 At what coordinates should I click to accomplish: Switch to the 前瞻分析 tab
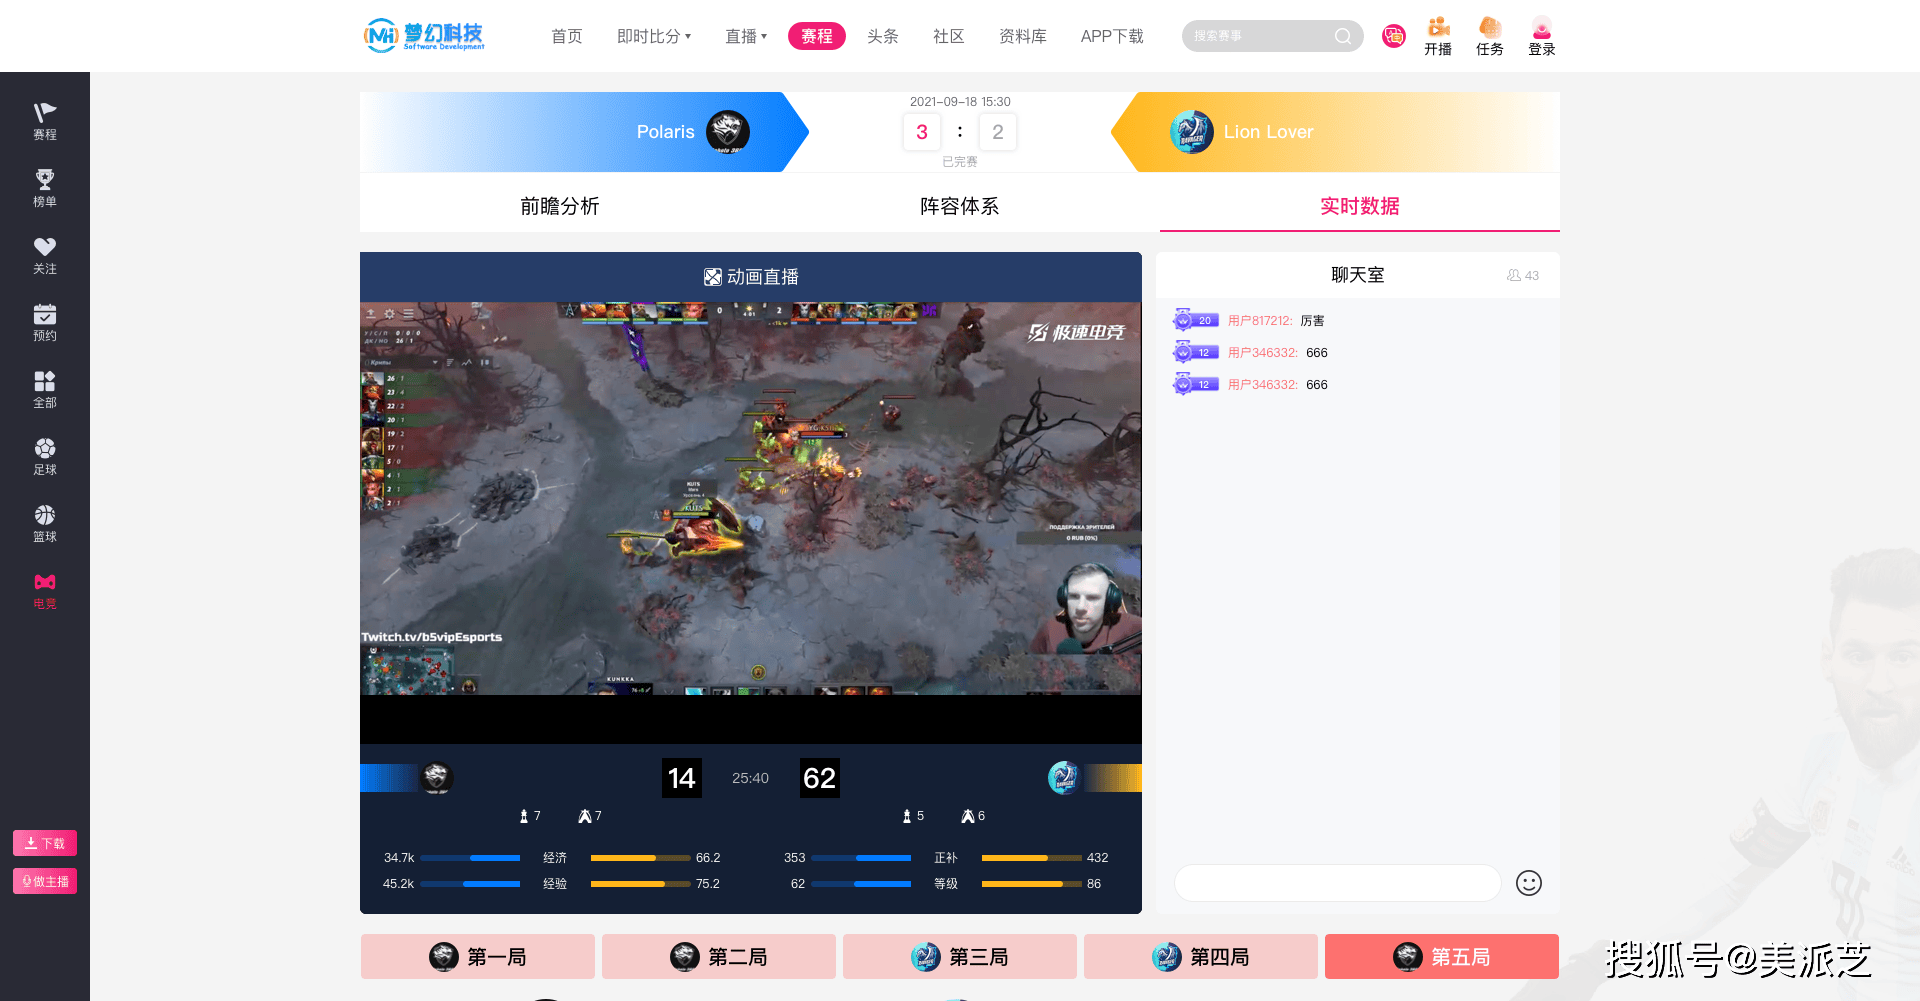coord(560,206)
